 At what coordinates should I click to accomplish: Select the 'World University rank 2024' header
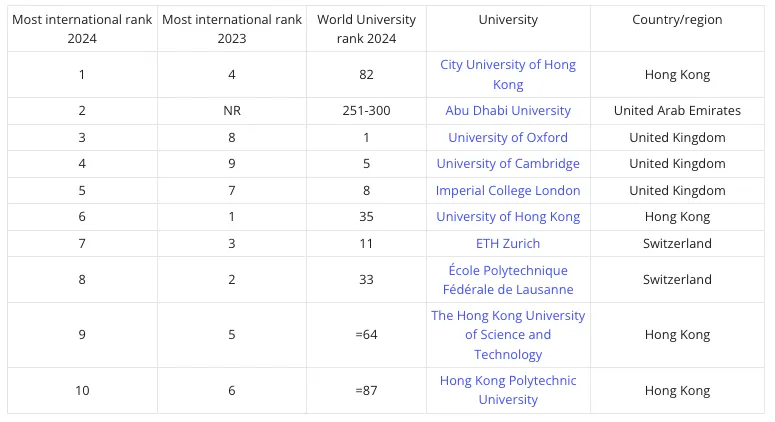click(x=365, y=29)
